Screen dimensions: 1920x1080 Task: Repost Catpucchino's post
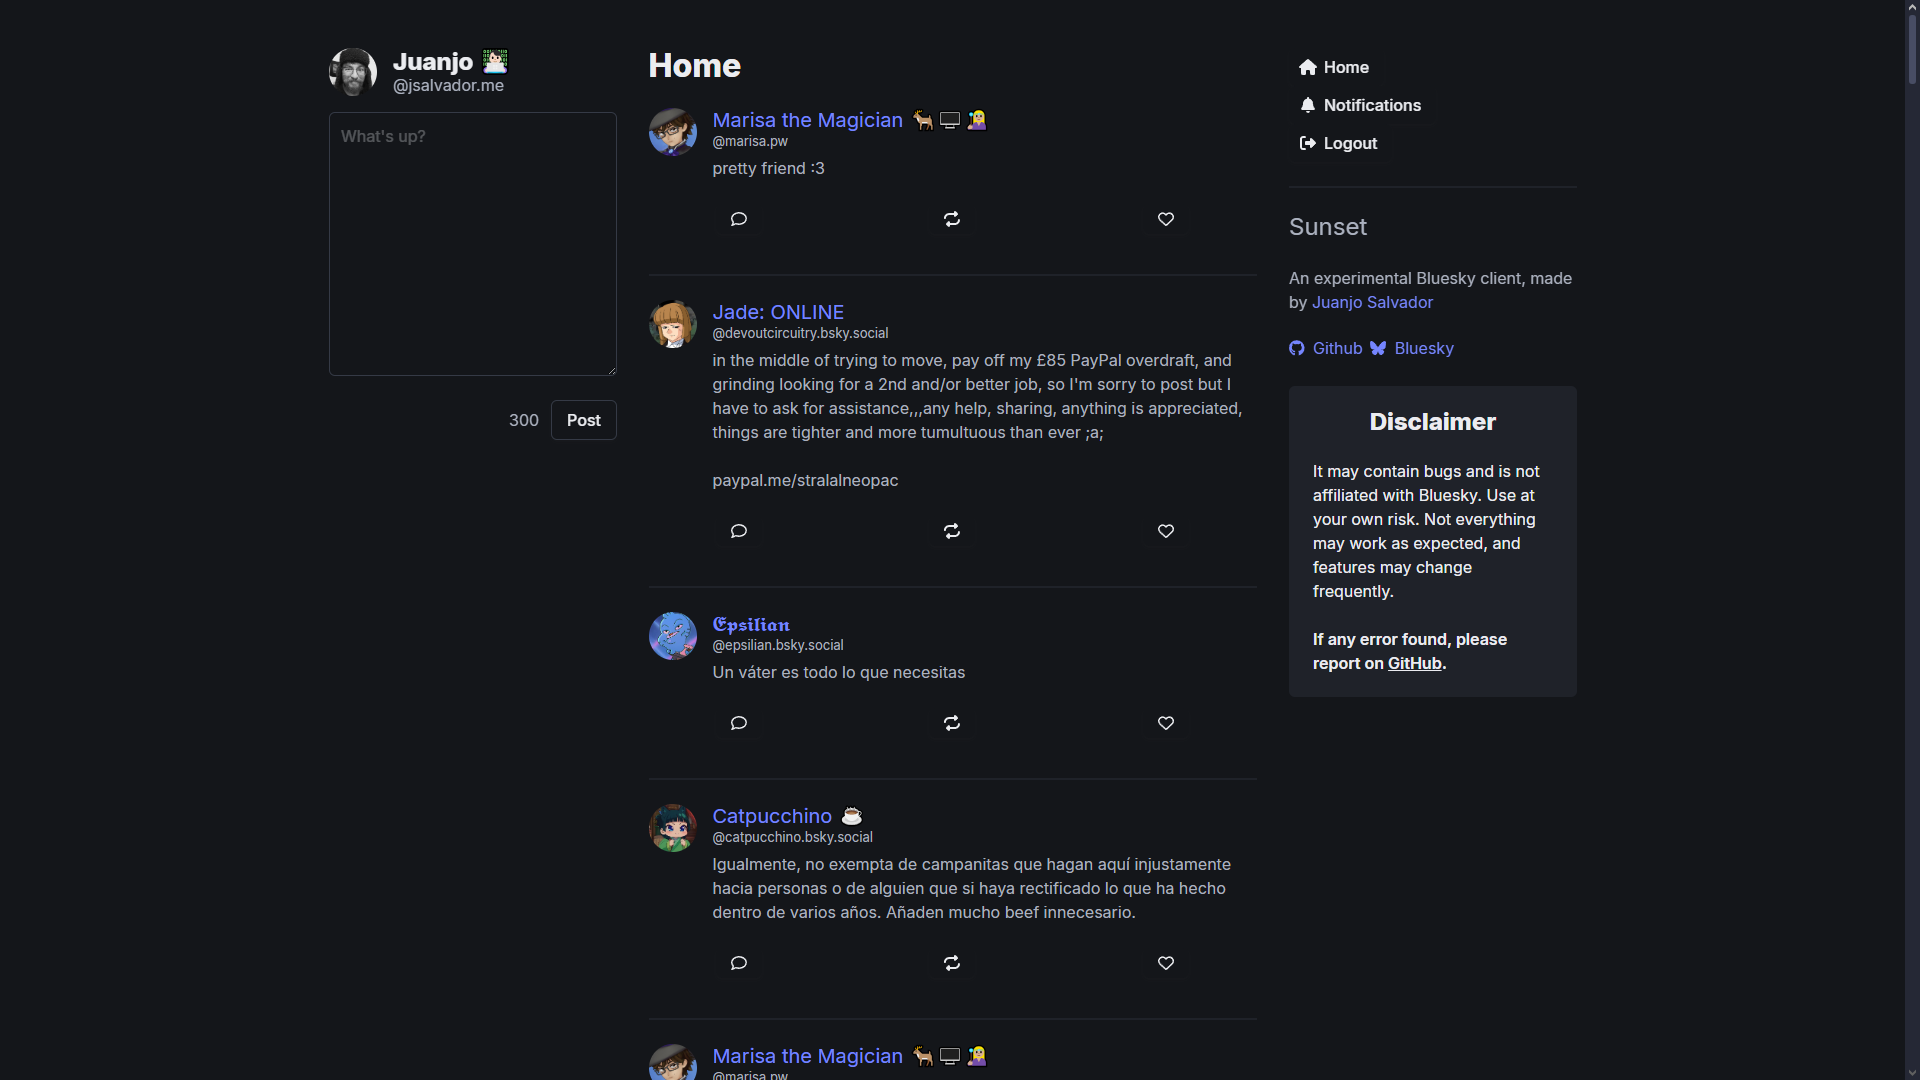952,963
